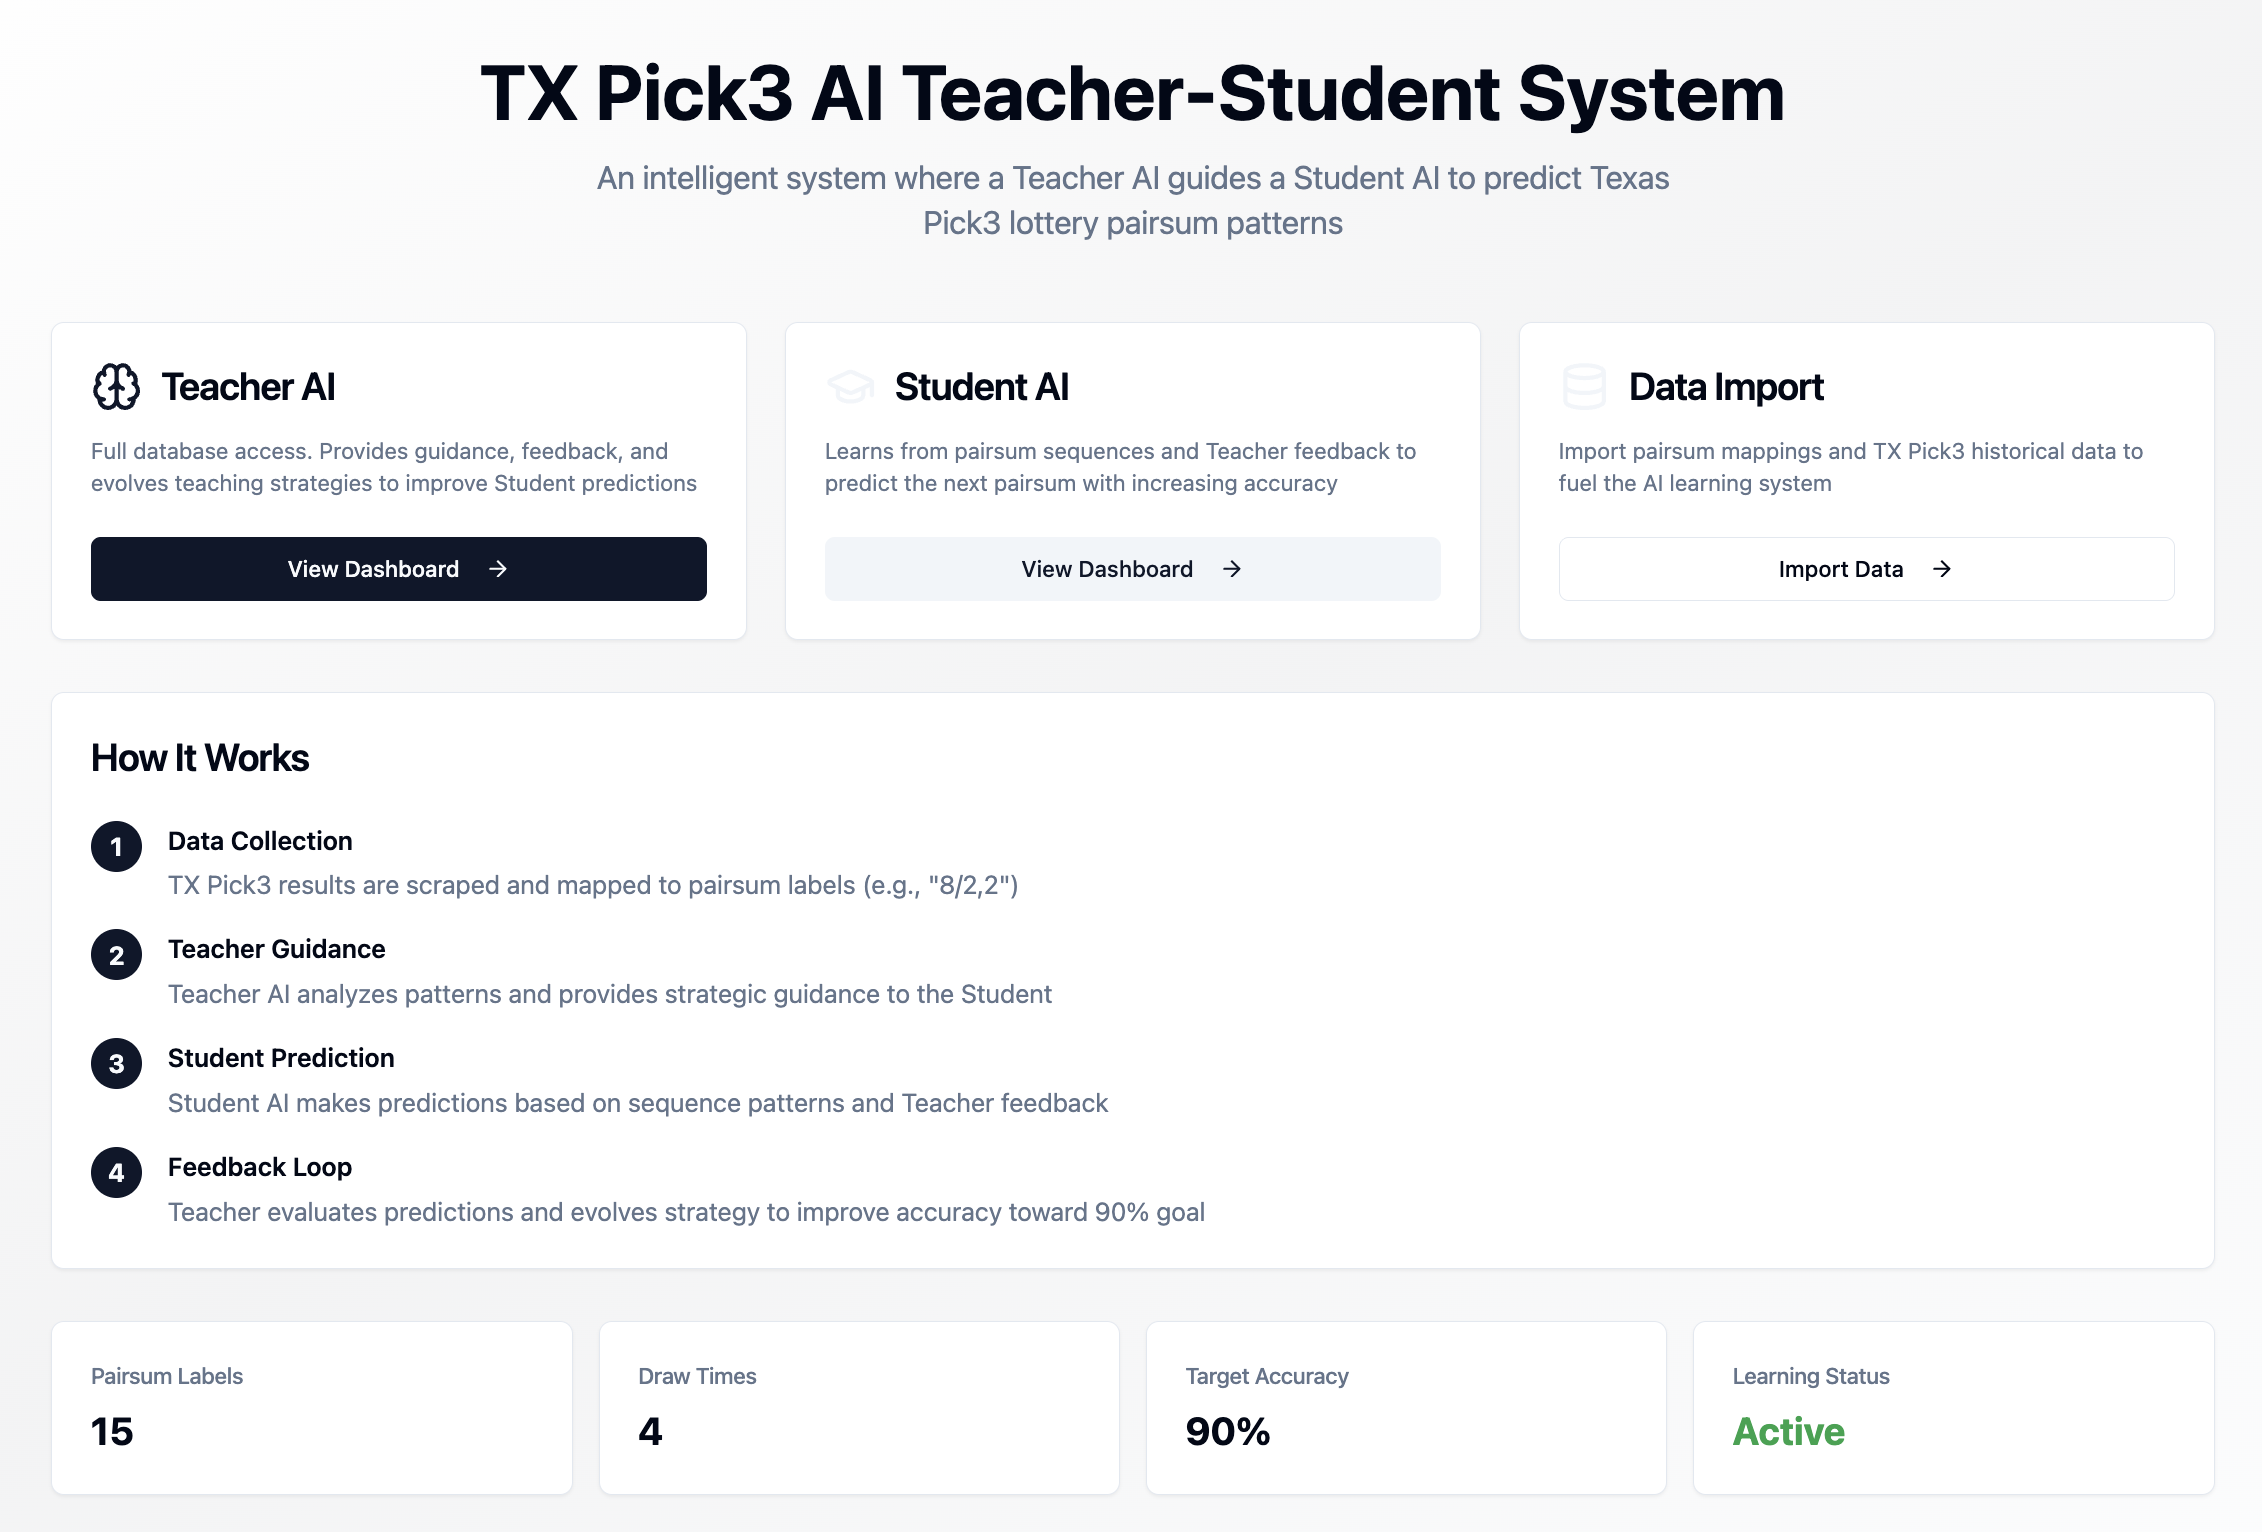Open the Student AI View Dashboard button

[x=1132, y=569]
